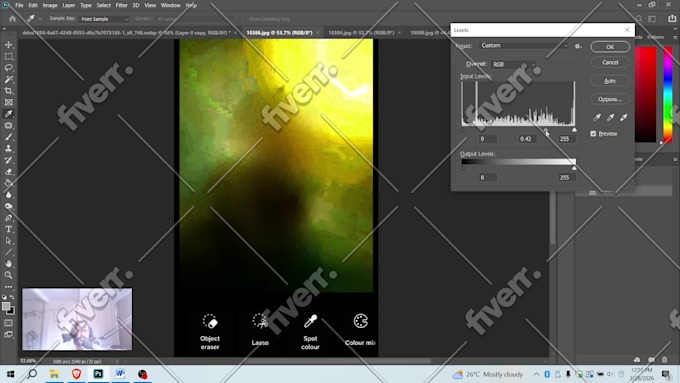
Task: Click the midtone input field showing 0.42
Action: [x=526, y=139]
